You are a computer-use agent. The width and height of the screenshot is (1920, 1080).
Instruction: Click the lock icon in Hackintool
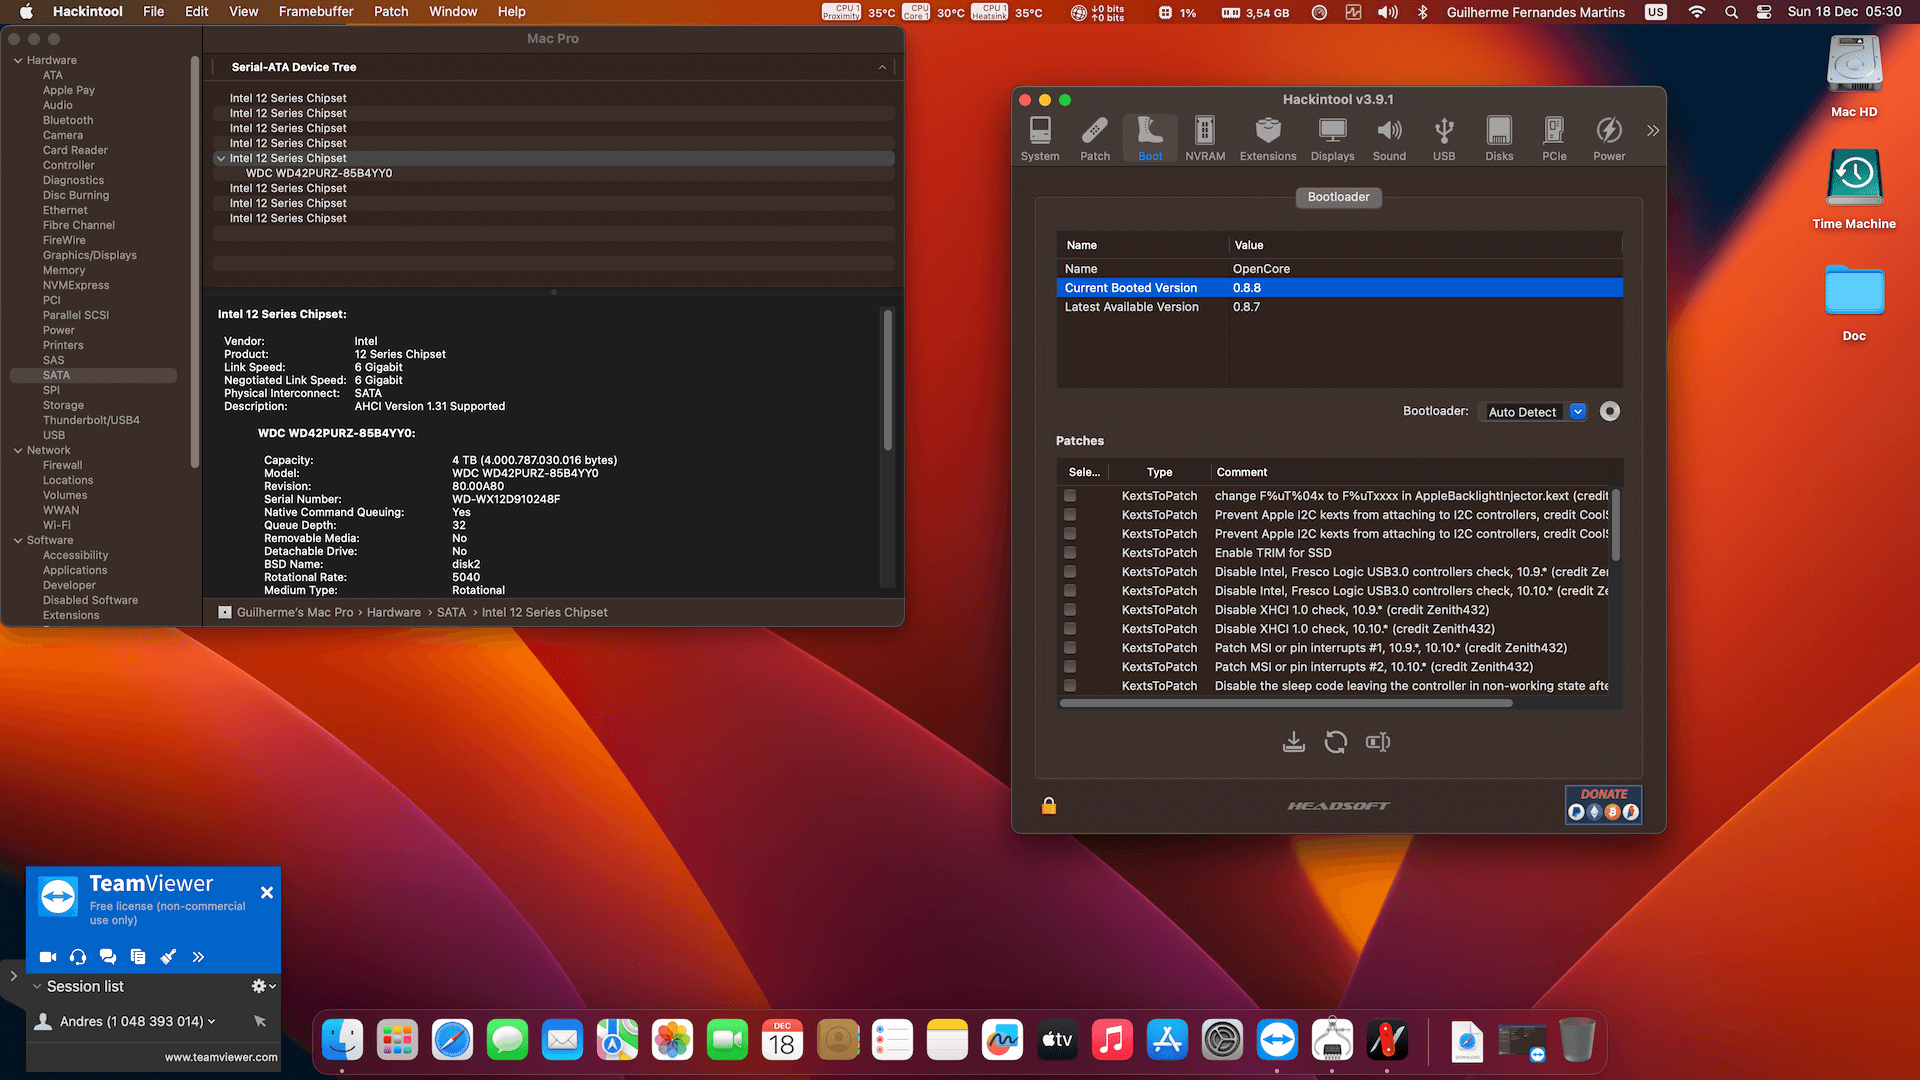(1048, 806)
